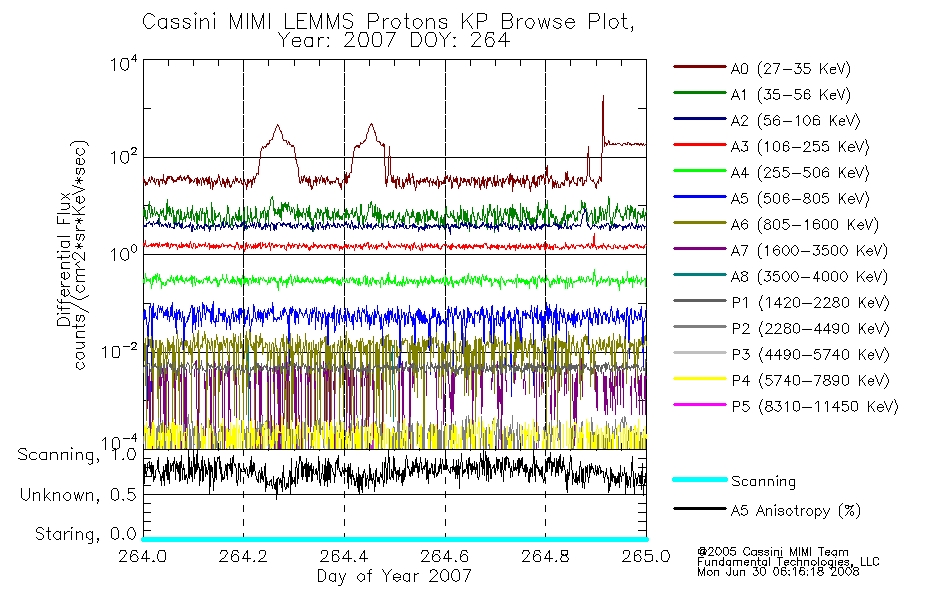Click the red A3 legend line
This screenshot has width=950, height=600.
pos(699,145)
